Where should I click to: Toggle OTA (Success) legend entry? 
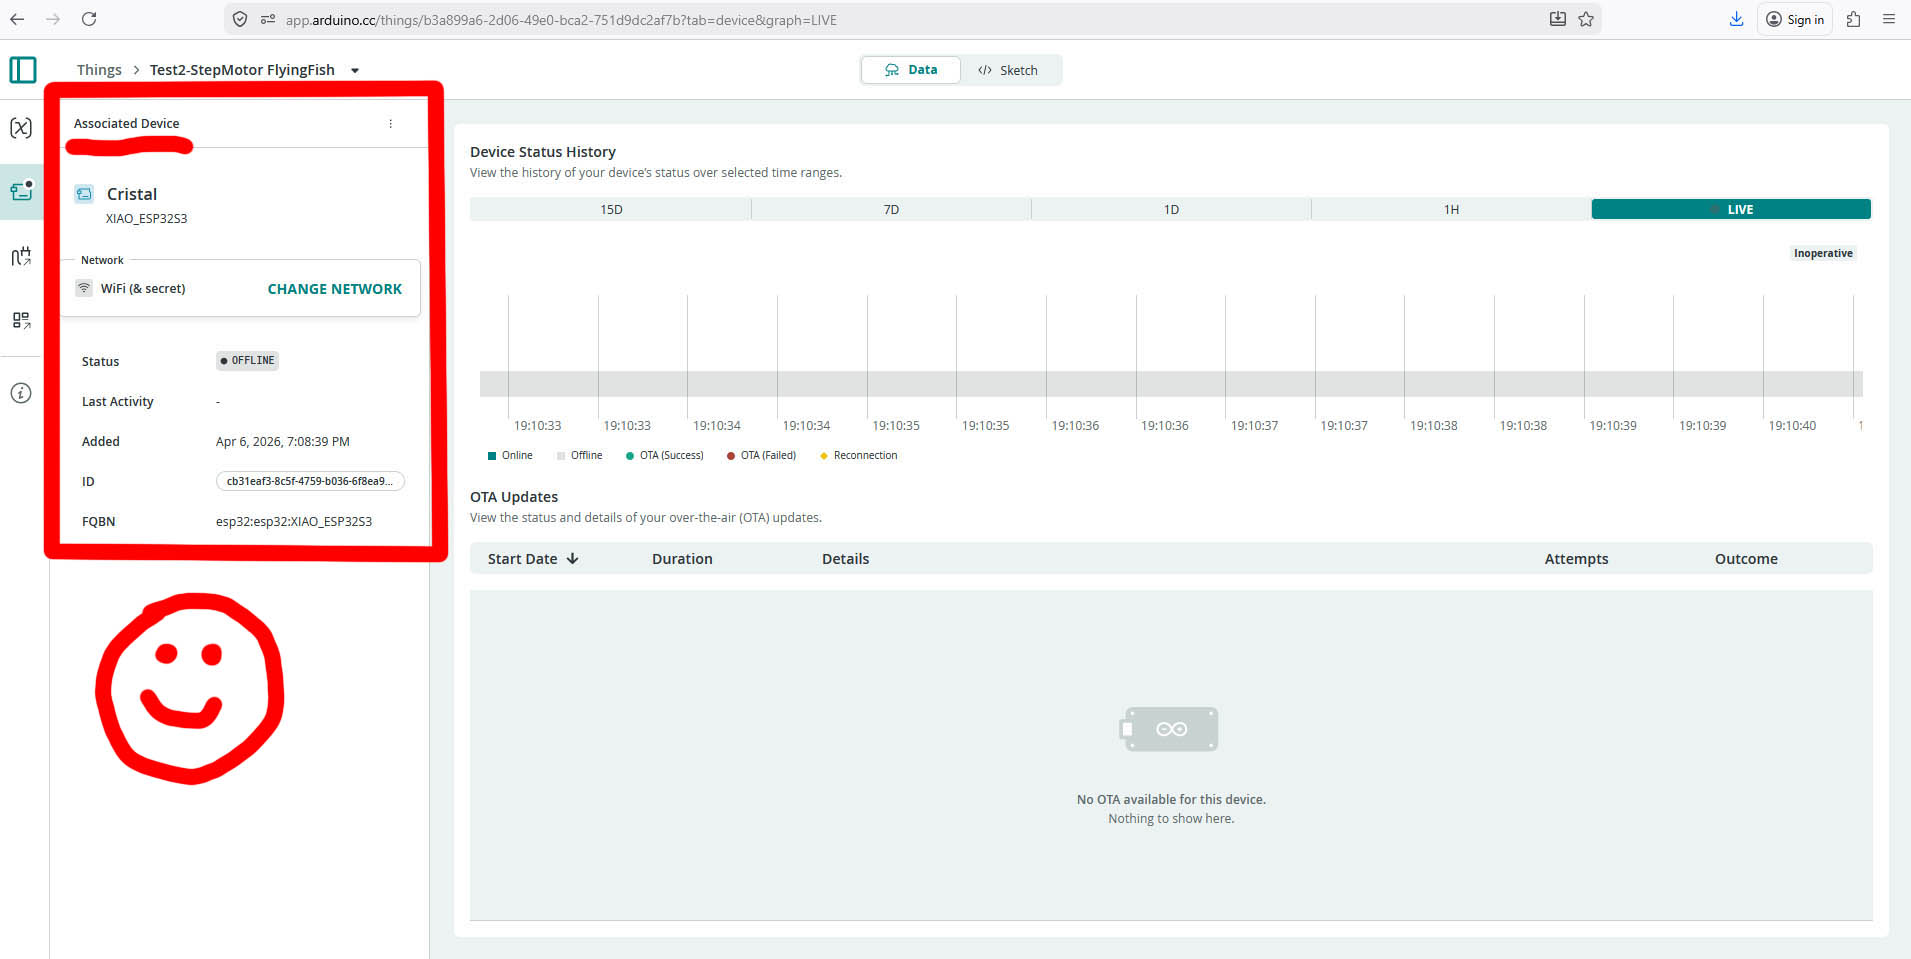click(665, 455)
